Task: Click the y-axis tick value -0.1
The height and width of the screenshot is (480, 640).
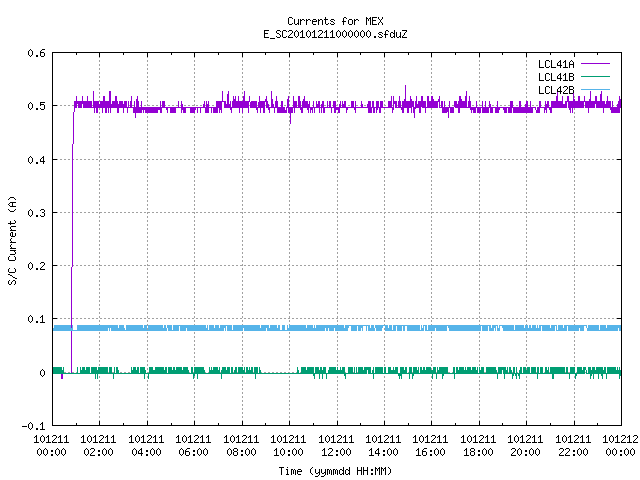Action: pyautogui.click(x=33, y=426)
